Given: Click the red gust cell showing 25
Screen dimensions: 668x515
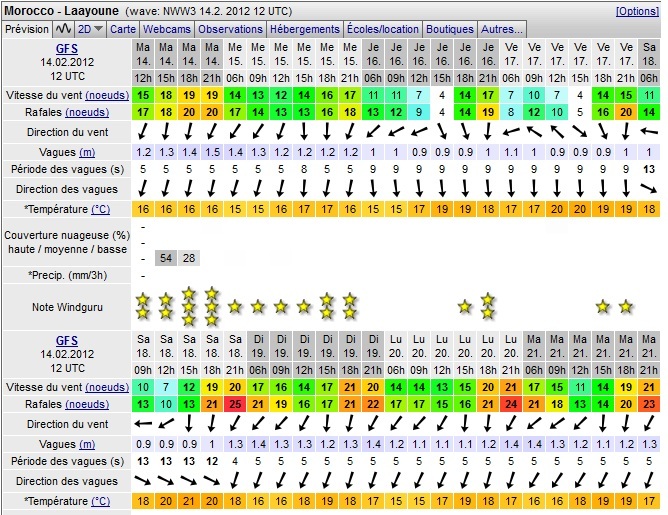Looking at the screenshot, I should click(x=235, y=404).
